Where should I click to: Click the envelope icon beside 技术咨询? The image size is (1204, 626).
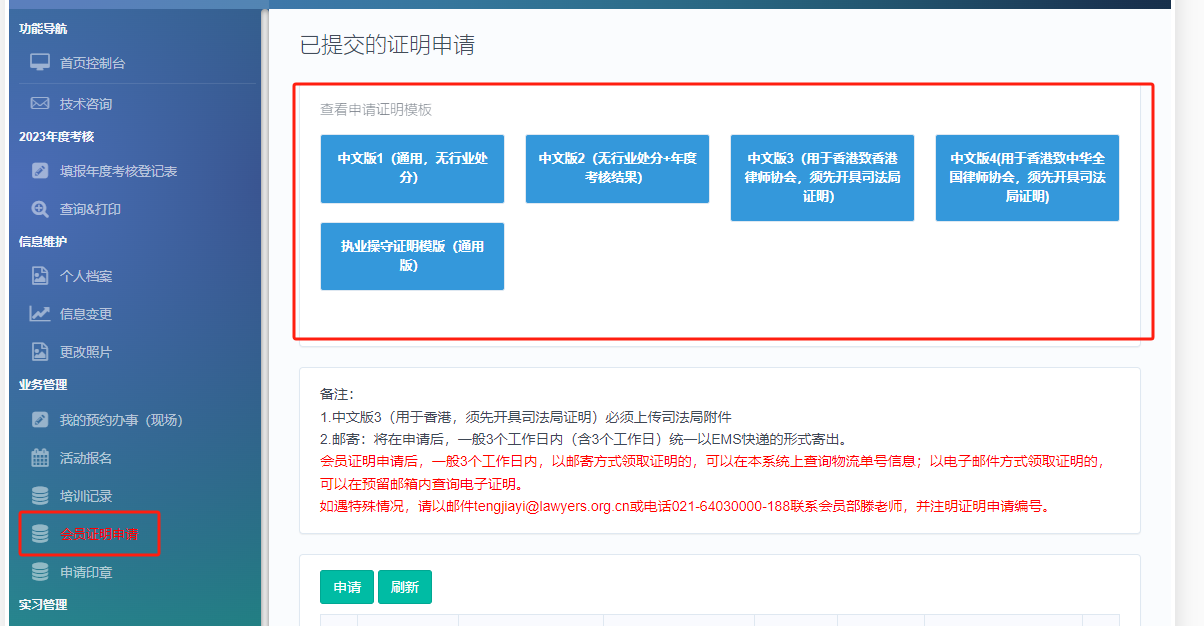click(x=40, y=104)
